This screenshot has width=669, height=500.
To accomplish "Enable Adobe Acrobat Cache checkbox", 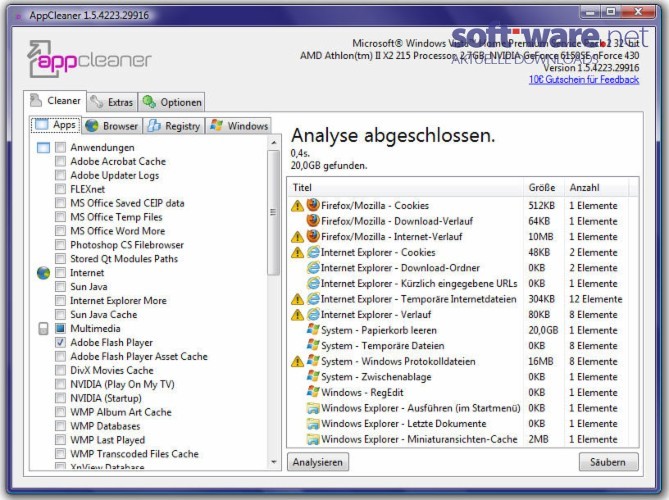I will click(61, 161).
